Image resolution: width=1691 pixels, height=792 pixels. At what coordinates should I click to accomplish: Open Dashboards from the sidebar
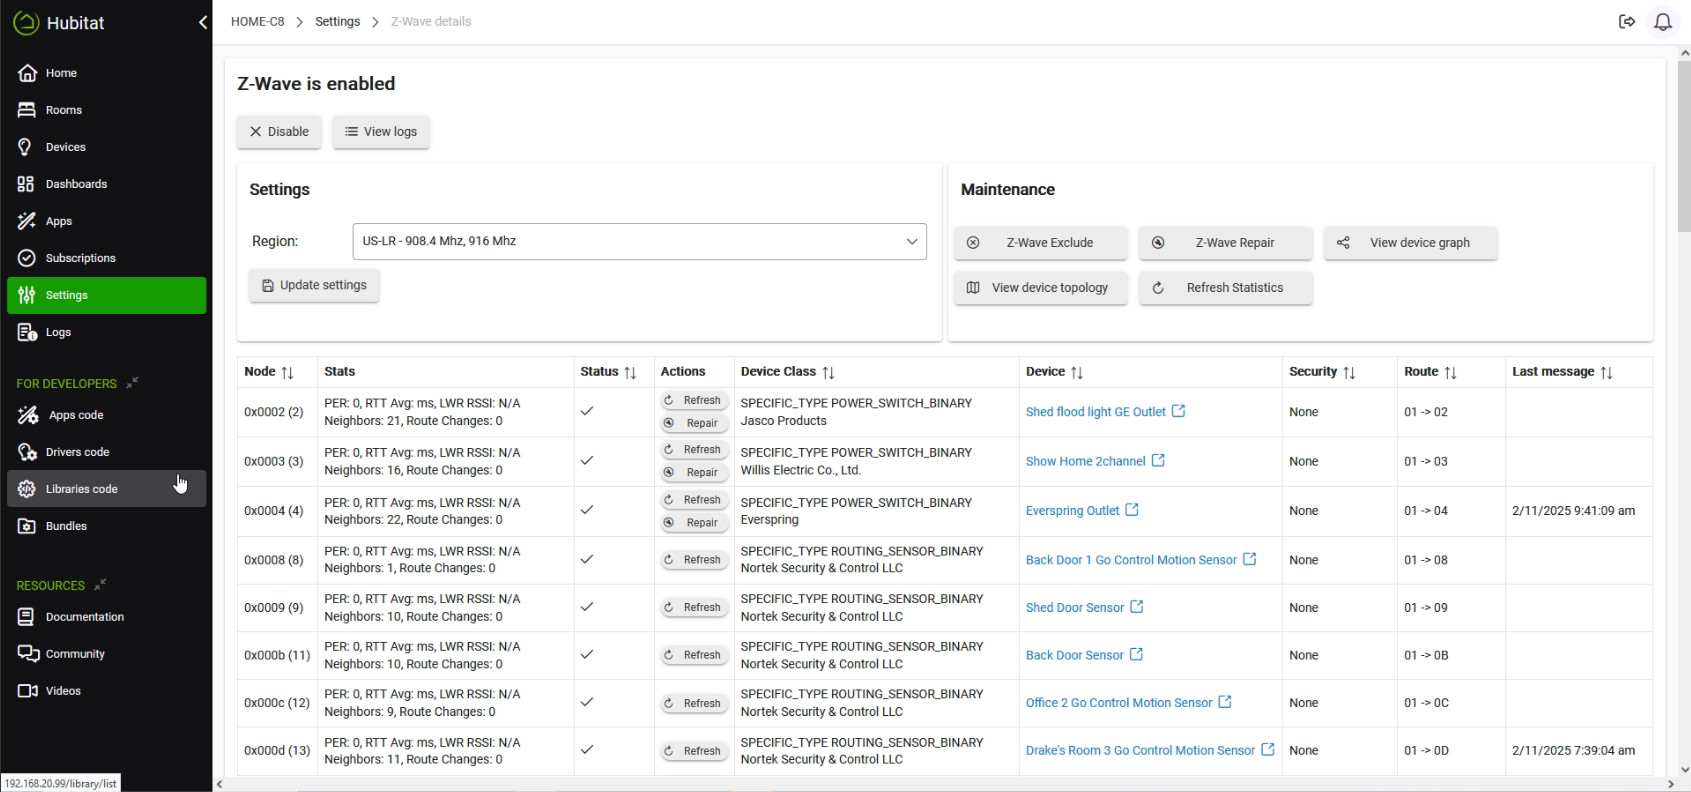(x=106, y=184)
